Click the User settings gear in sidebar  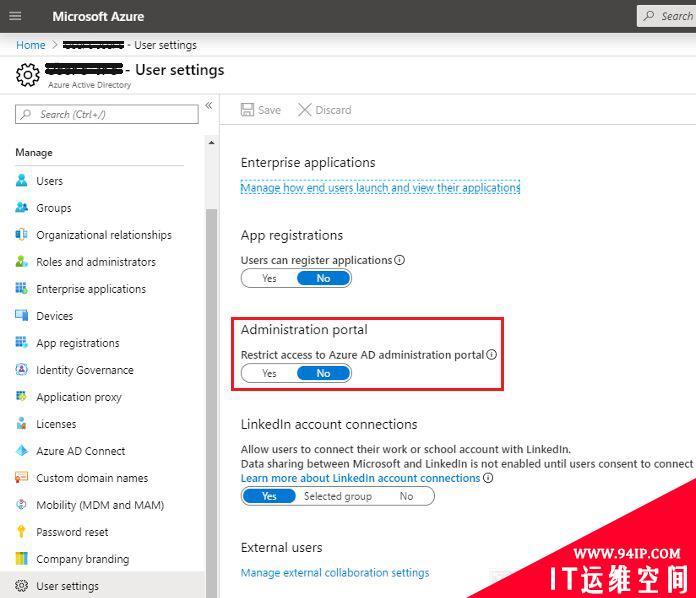pos(21,586)
